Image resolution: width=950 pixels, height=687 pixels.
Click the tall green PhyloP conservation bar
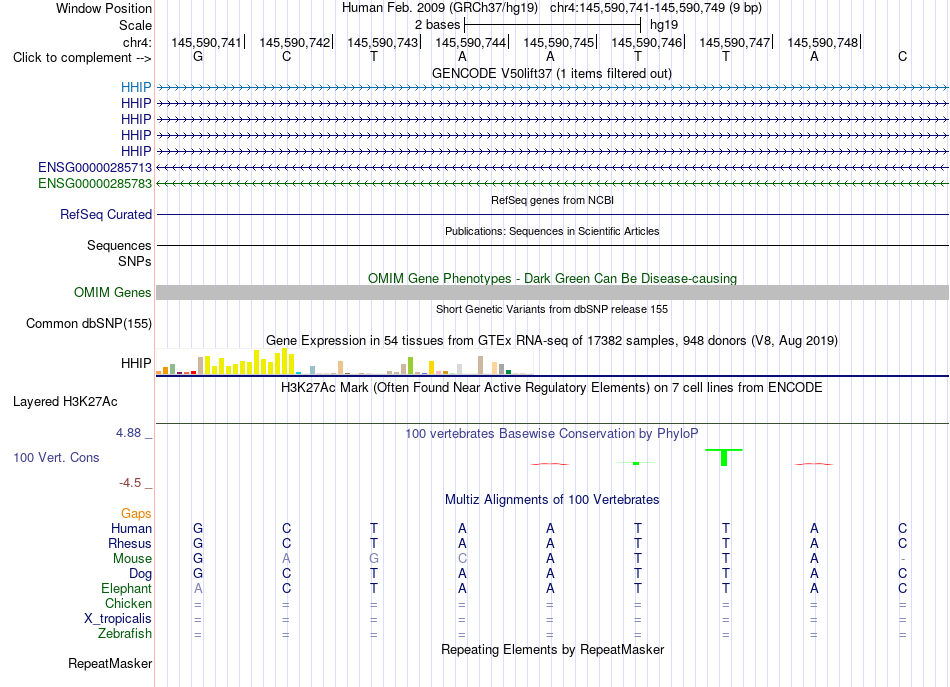pos(723,457)
